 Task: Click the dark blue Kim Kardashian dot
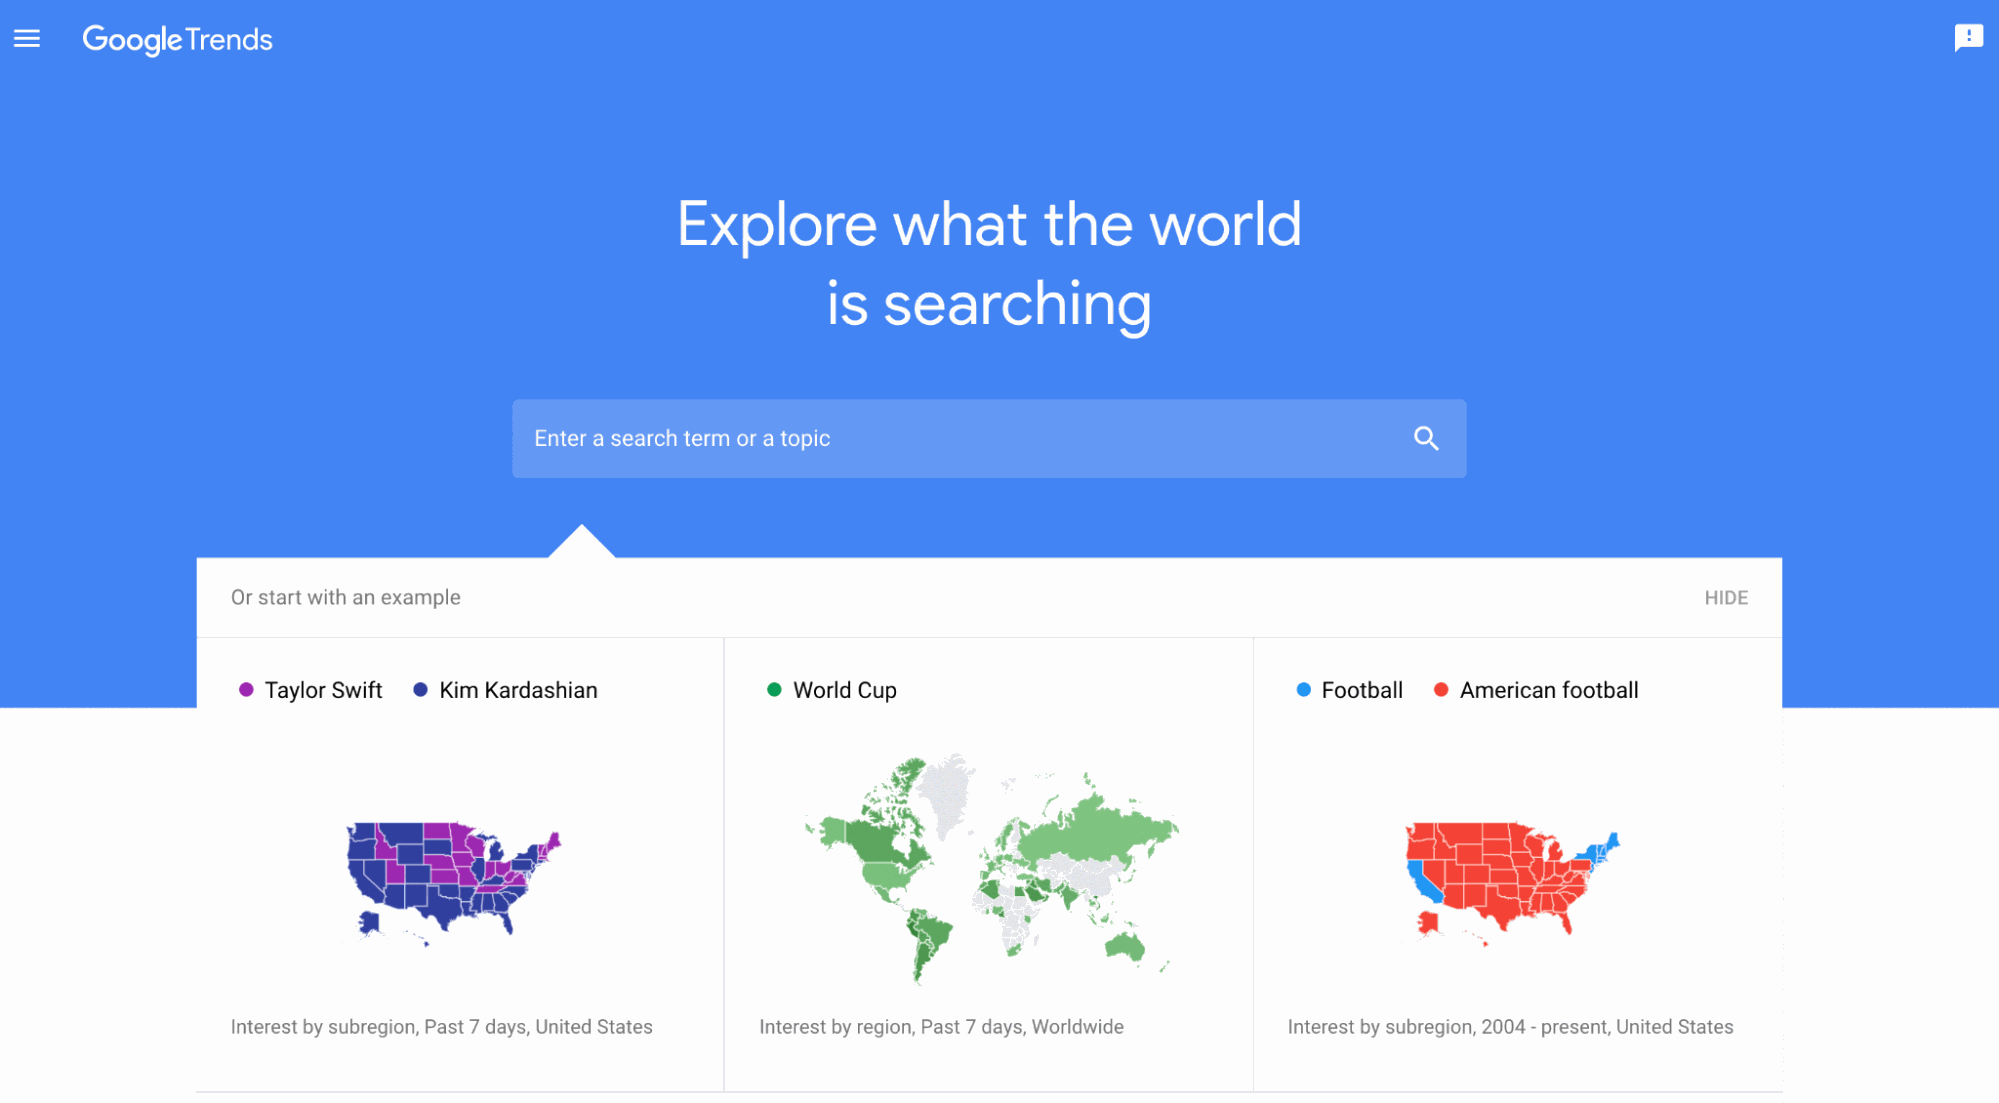pyautogui.click(x=421, y=690)
